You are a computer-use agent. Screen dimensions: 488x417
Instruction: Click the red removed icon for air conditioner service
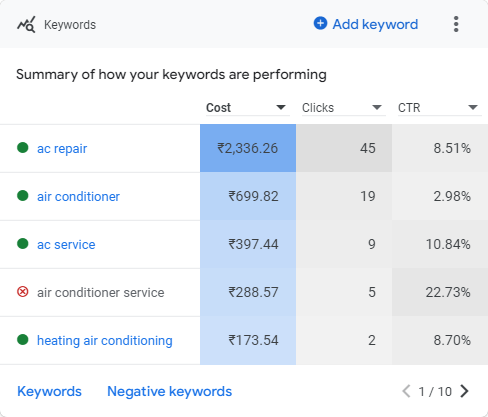(23, 292)
